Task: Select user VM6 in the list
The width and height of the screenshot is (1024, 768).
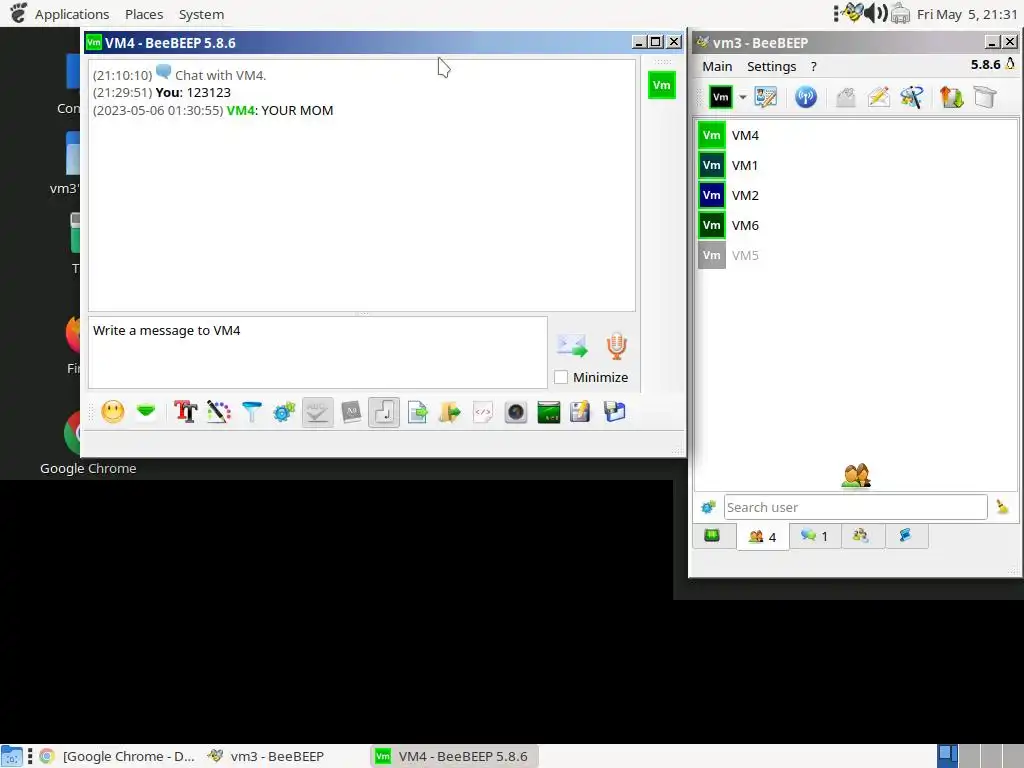Action: tap(857, 225)
